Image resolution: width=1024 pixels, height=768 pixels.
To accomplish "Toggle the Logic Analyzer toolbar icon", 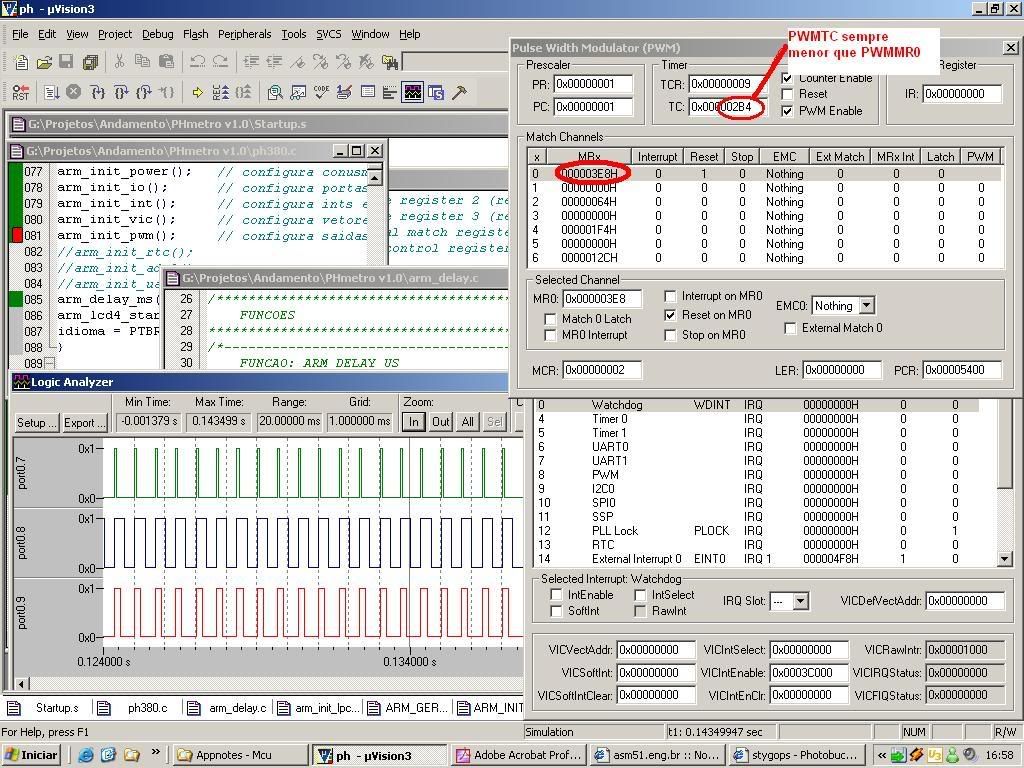I will click(x=413, y=92).
